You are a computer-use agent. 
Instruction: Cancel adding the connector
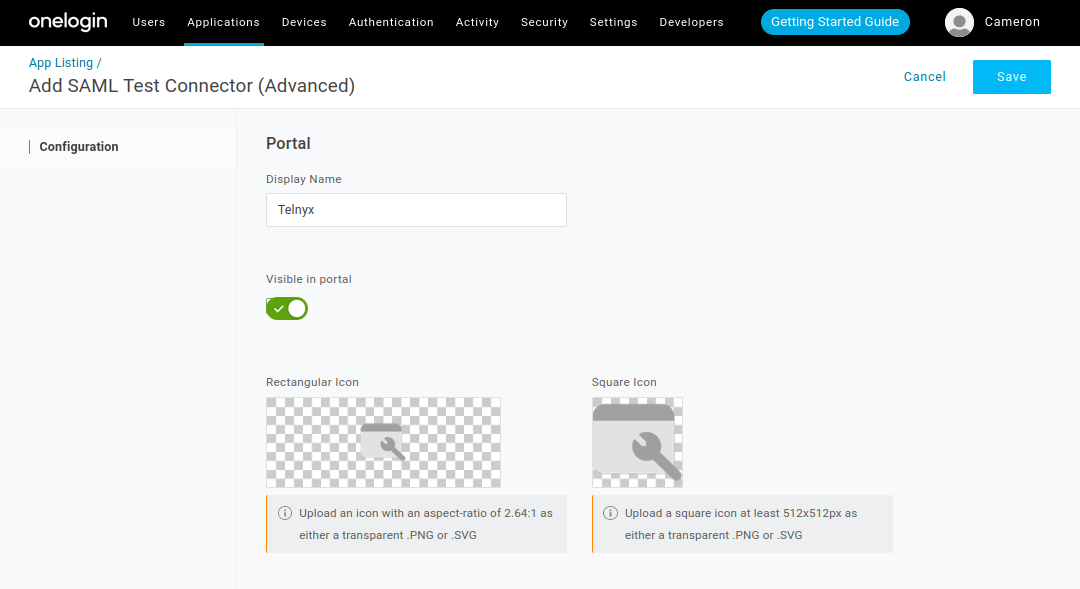point(924,77)
